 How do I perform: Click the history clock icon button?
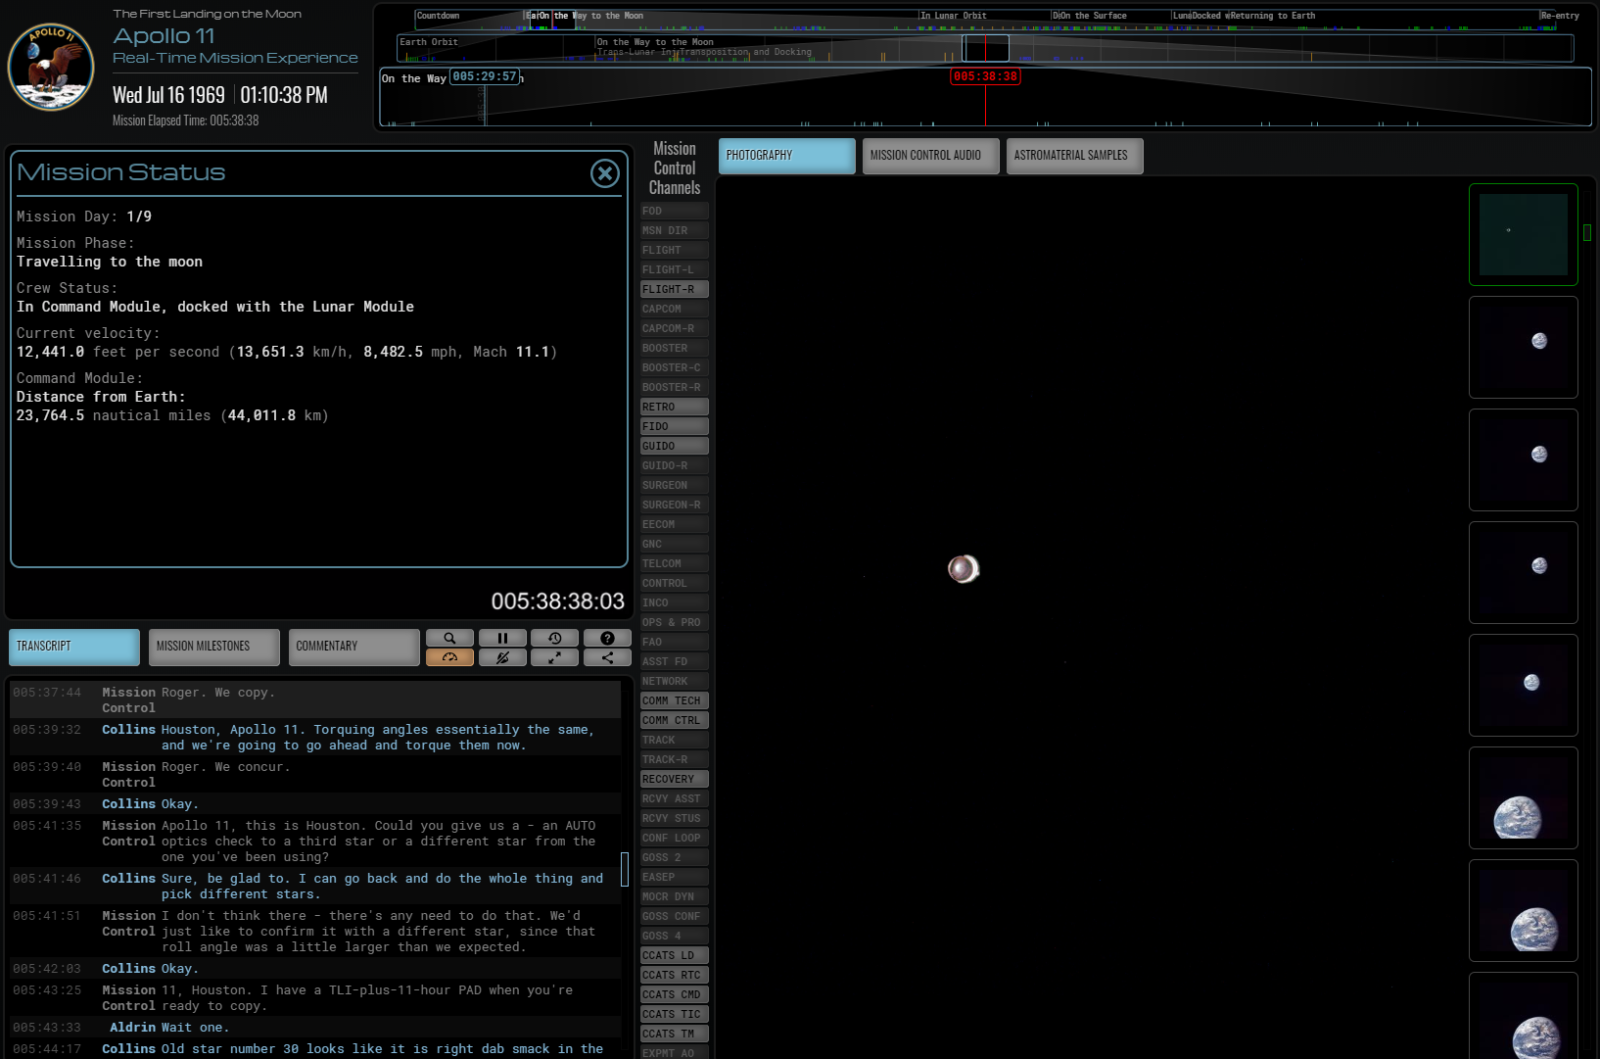point(555,638)
